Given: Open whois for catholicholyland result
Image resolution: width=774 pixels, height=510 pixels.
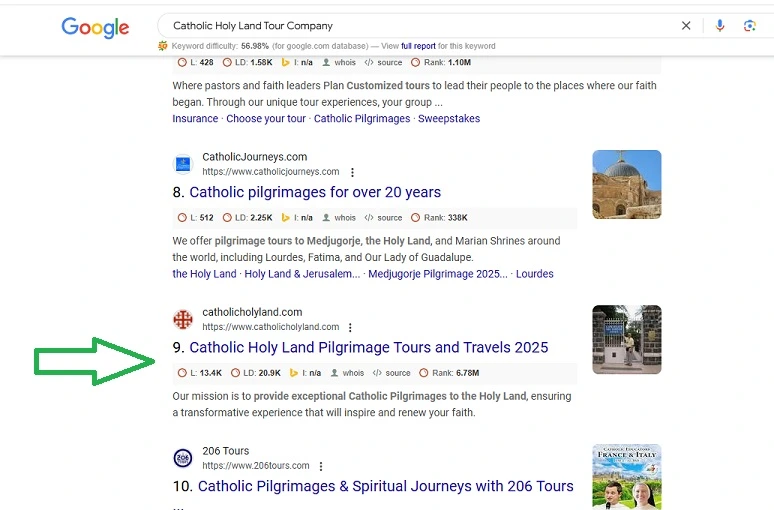Looking at the screenshot, I should pos(347,373).
